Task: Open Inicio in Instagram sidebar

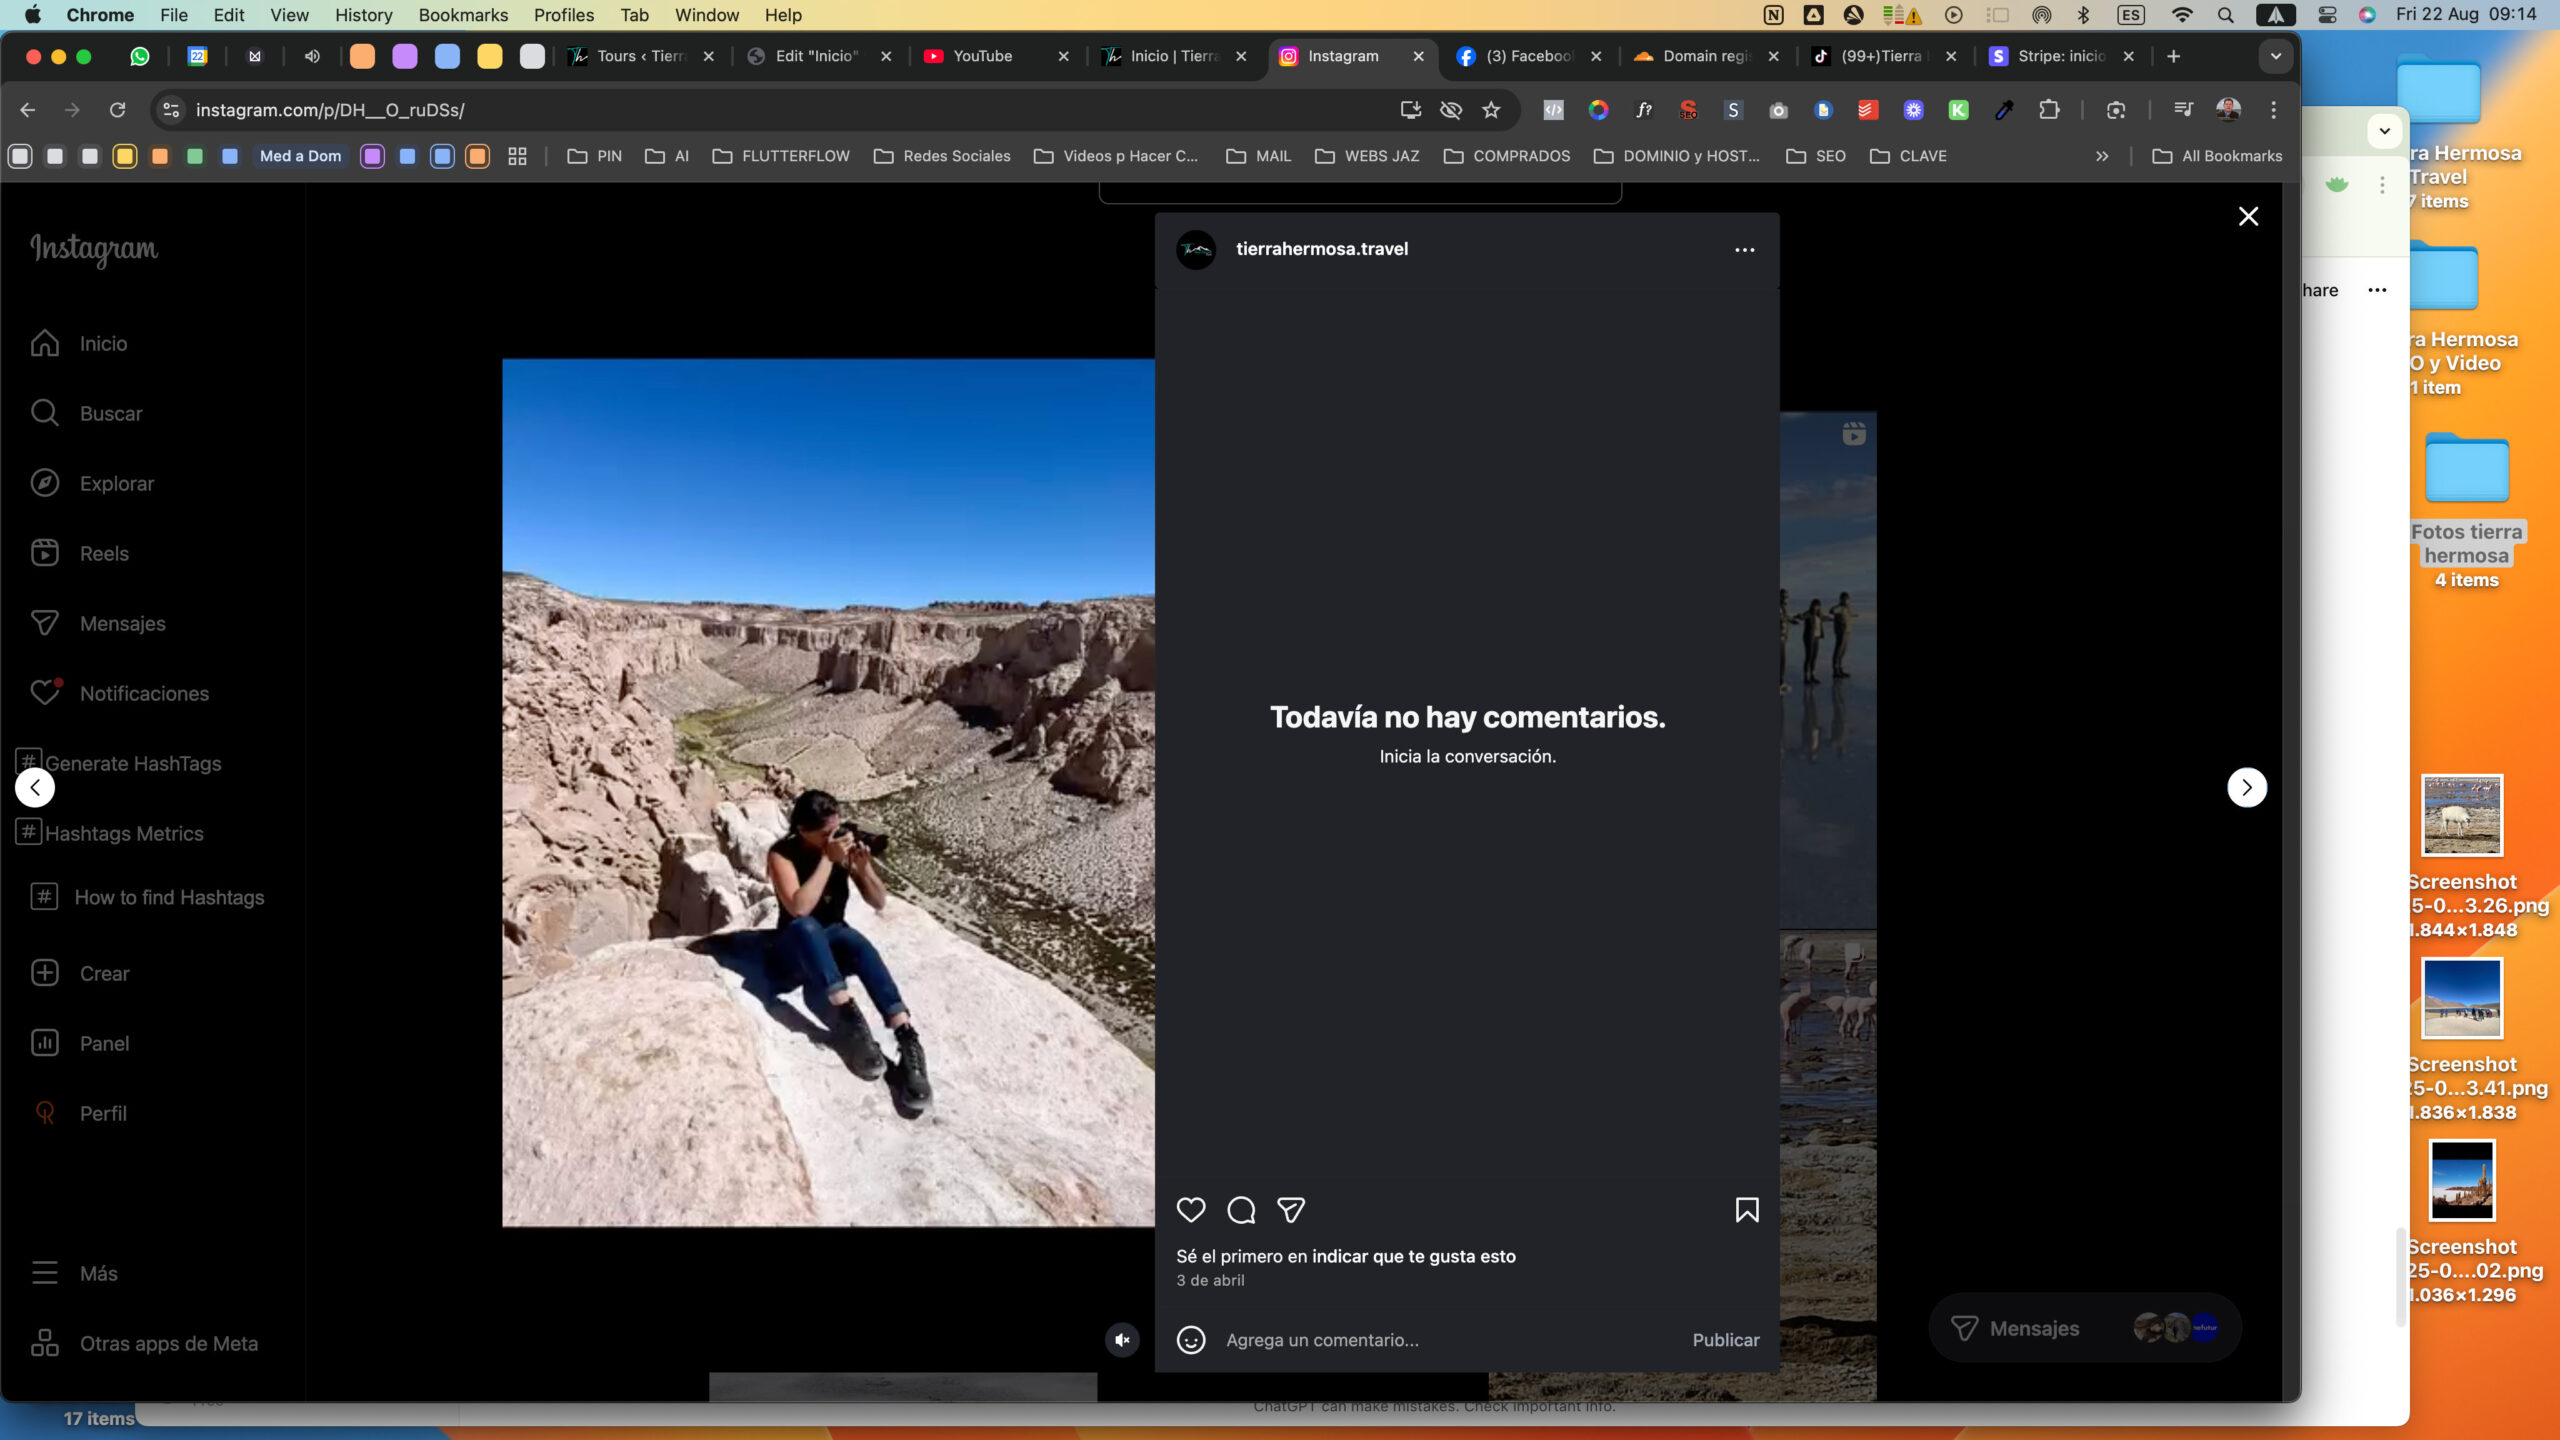Action: click(x=78, y=344)
